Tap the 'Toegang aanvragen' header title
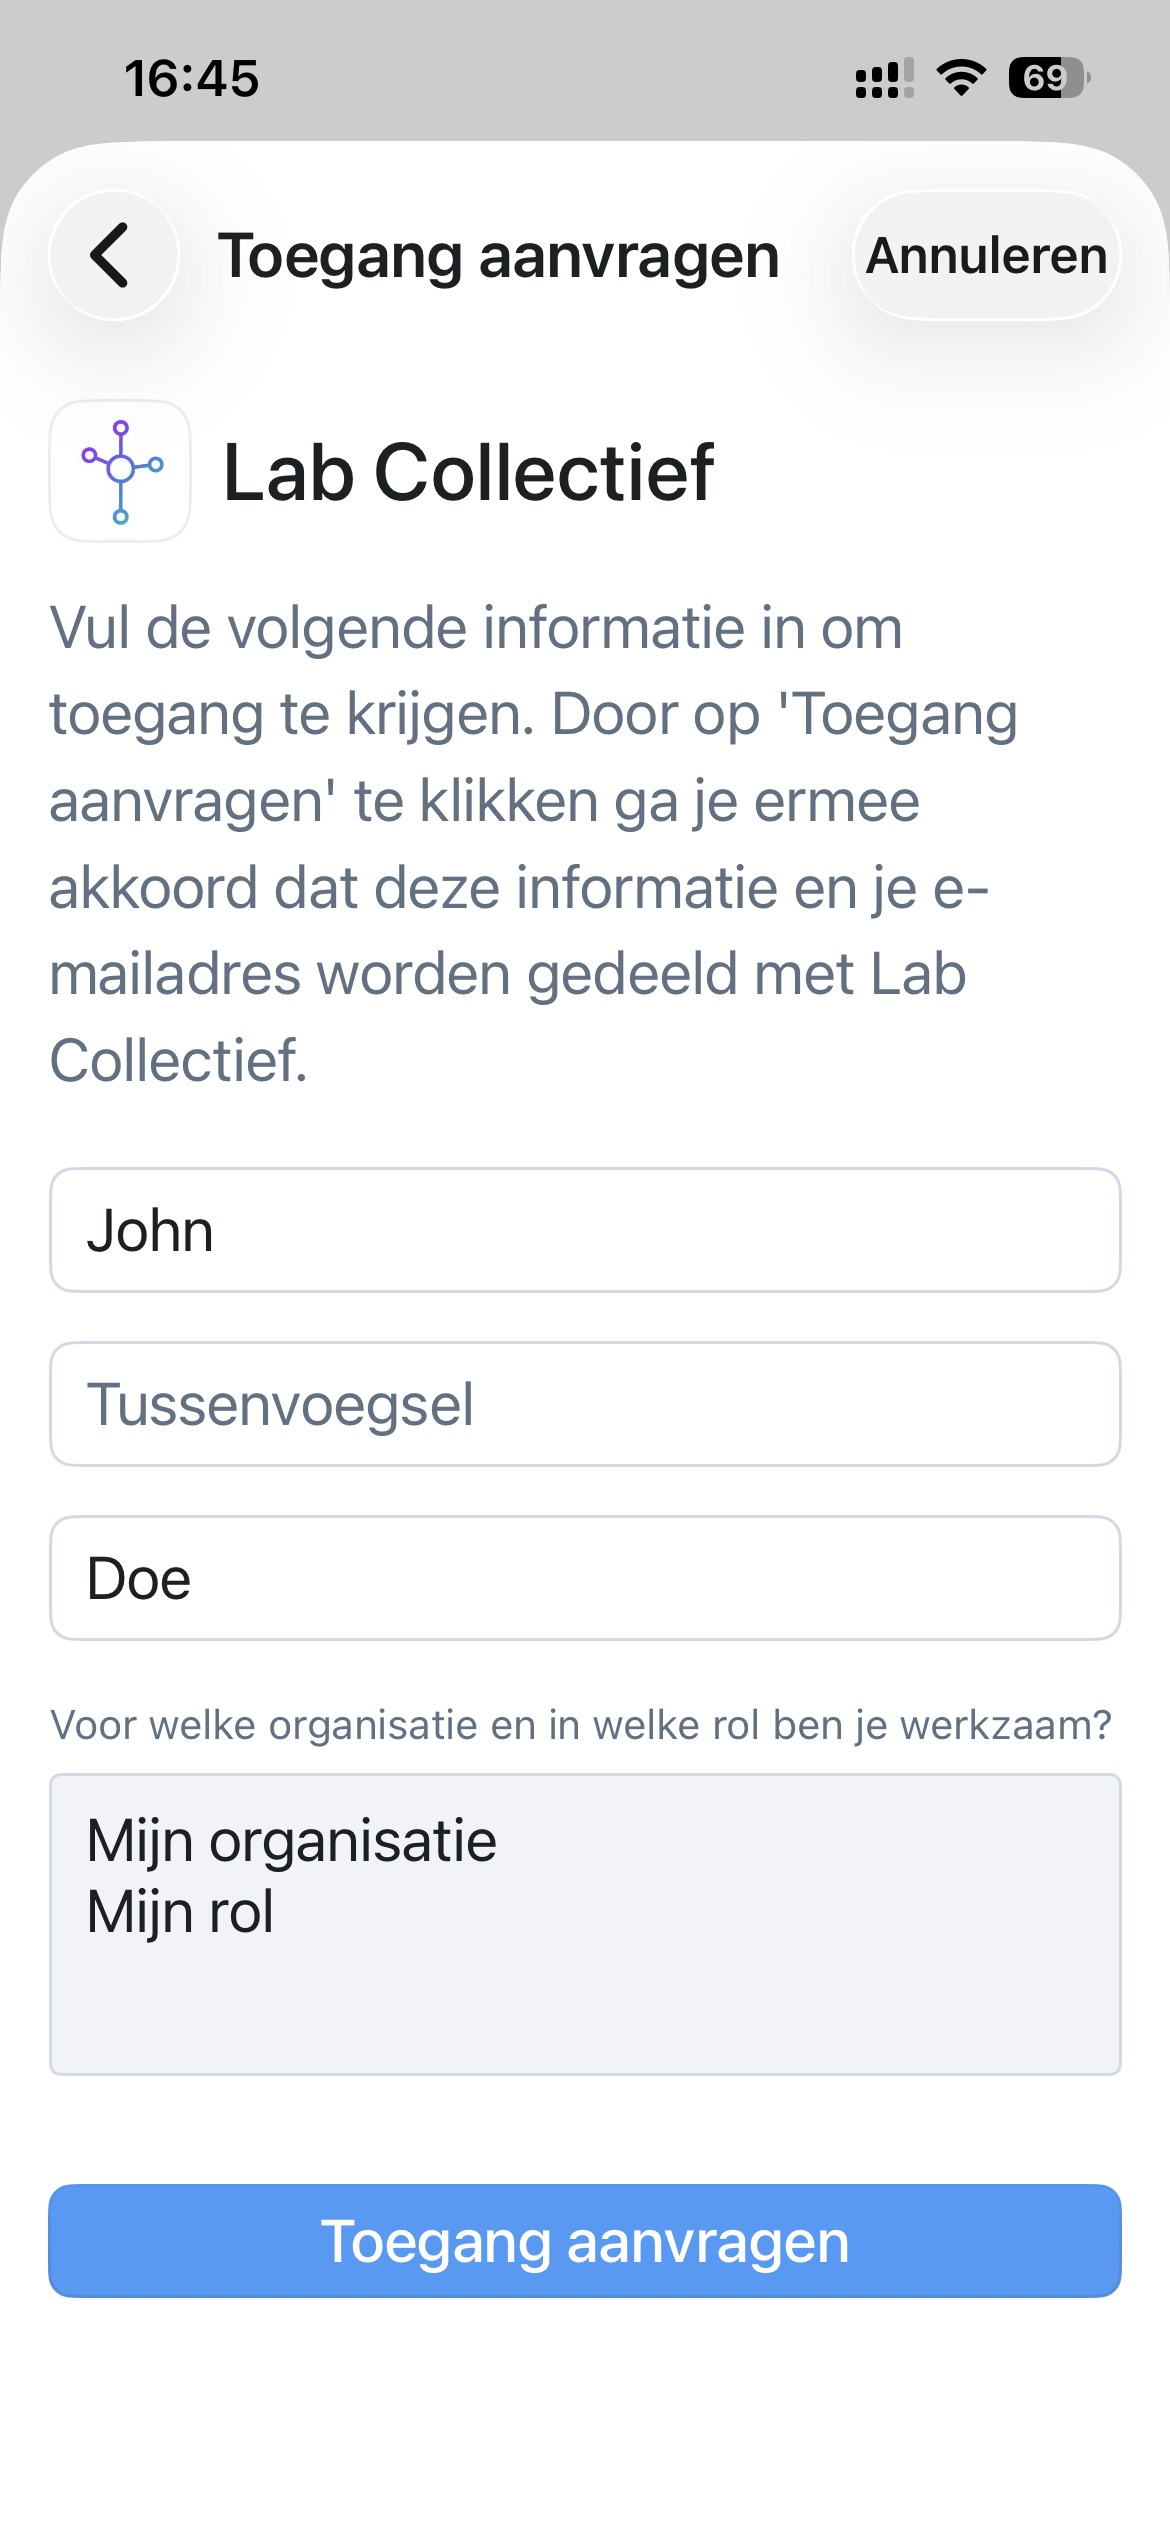1170x2532 pixels. pyautogui.click(x=498, y=256)
